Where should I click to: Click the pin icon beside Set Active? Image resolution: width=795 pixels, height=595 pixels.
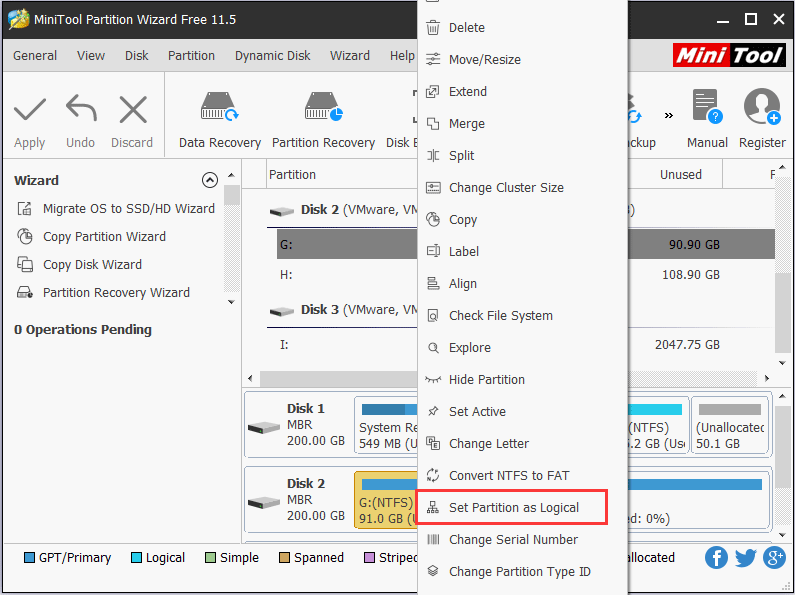[433, 411]
